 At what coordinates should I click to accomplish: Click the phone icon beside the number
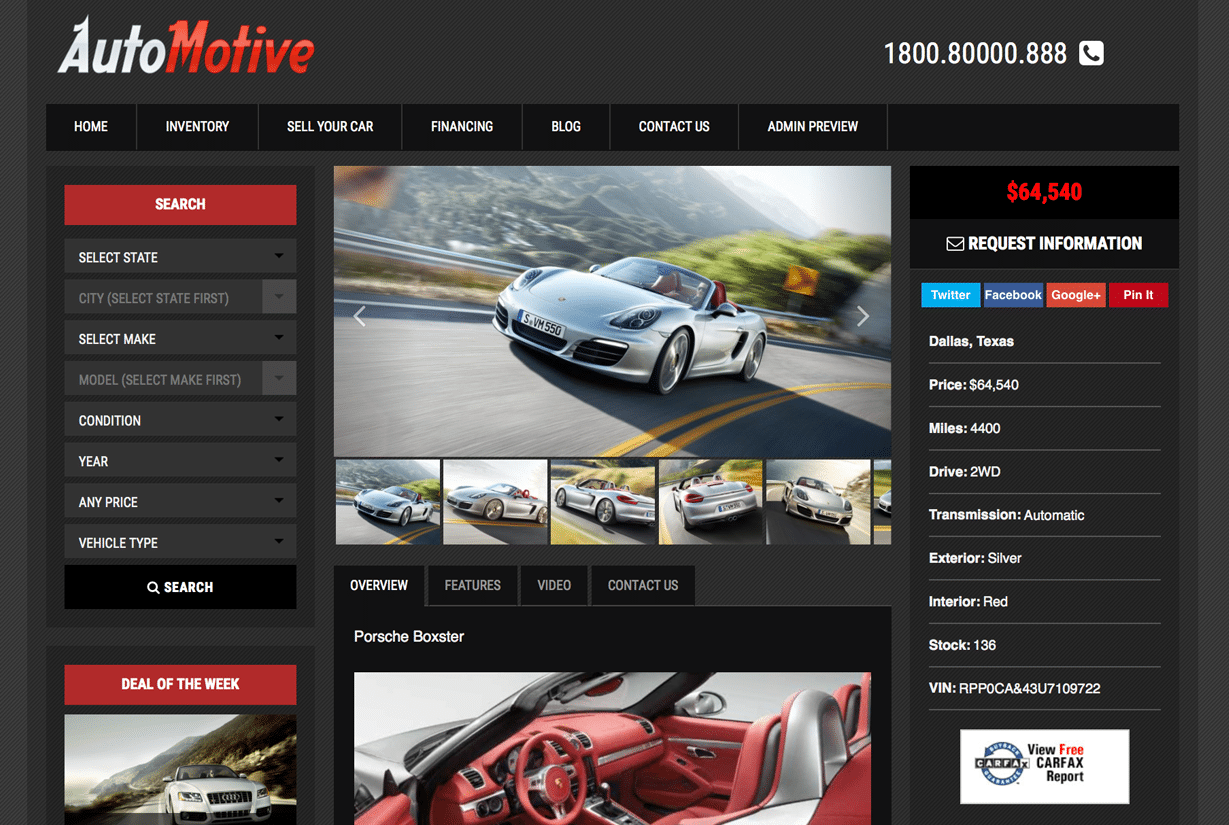point(1091,53)
